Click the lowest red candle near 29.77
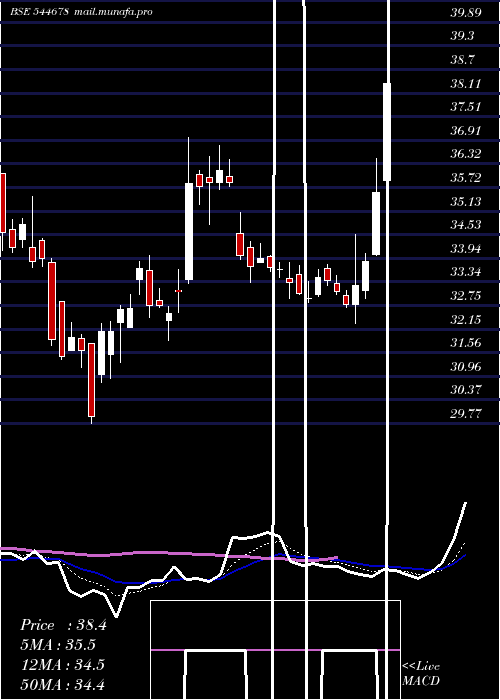500x700 pixels. pyautogui.click(x=92, y=380)
